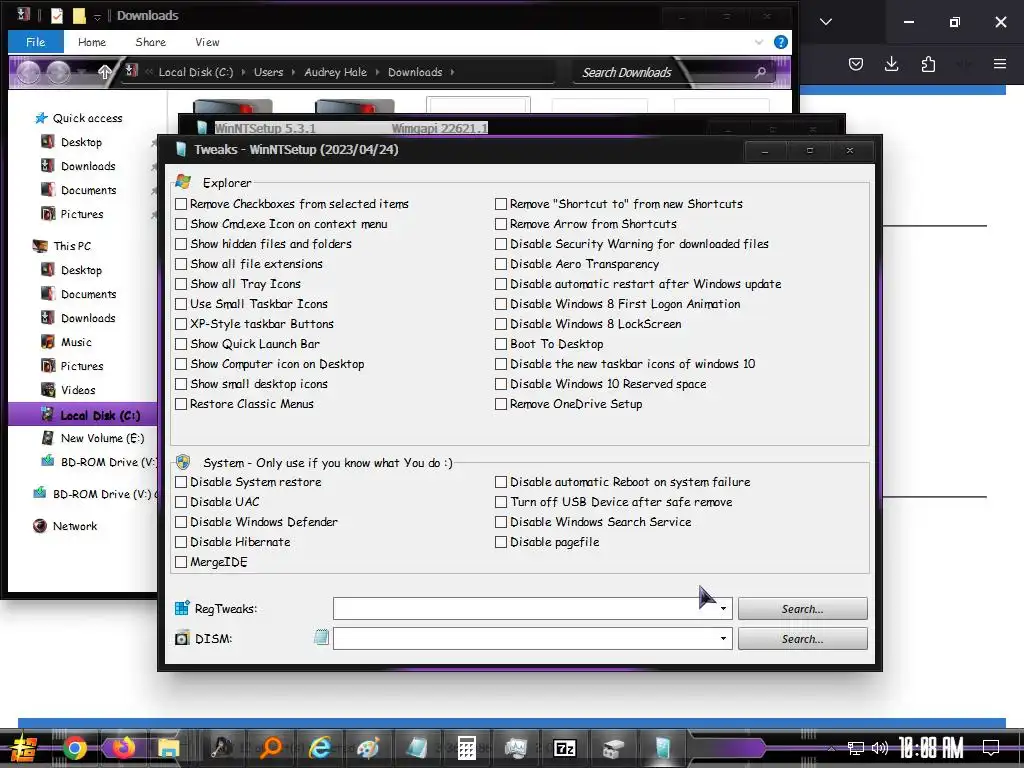The width and height of the screenshot is (1024, 768).
Task: Click the WinNTSetup taskbar icon
Action: pos(662,748)
